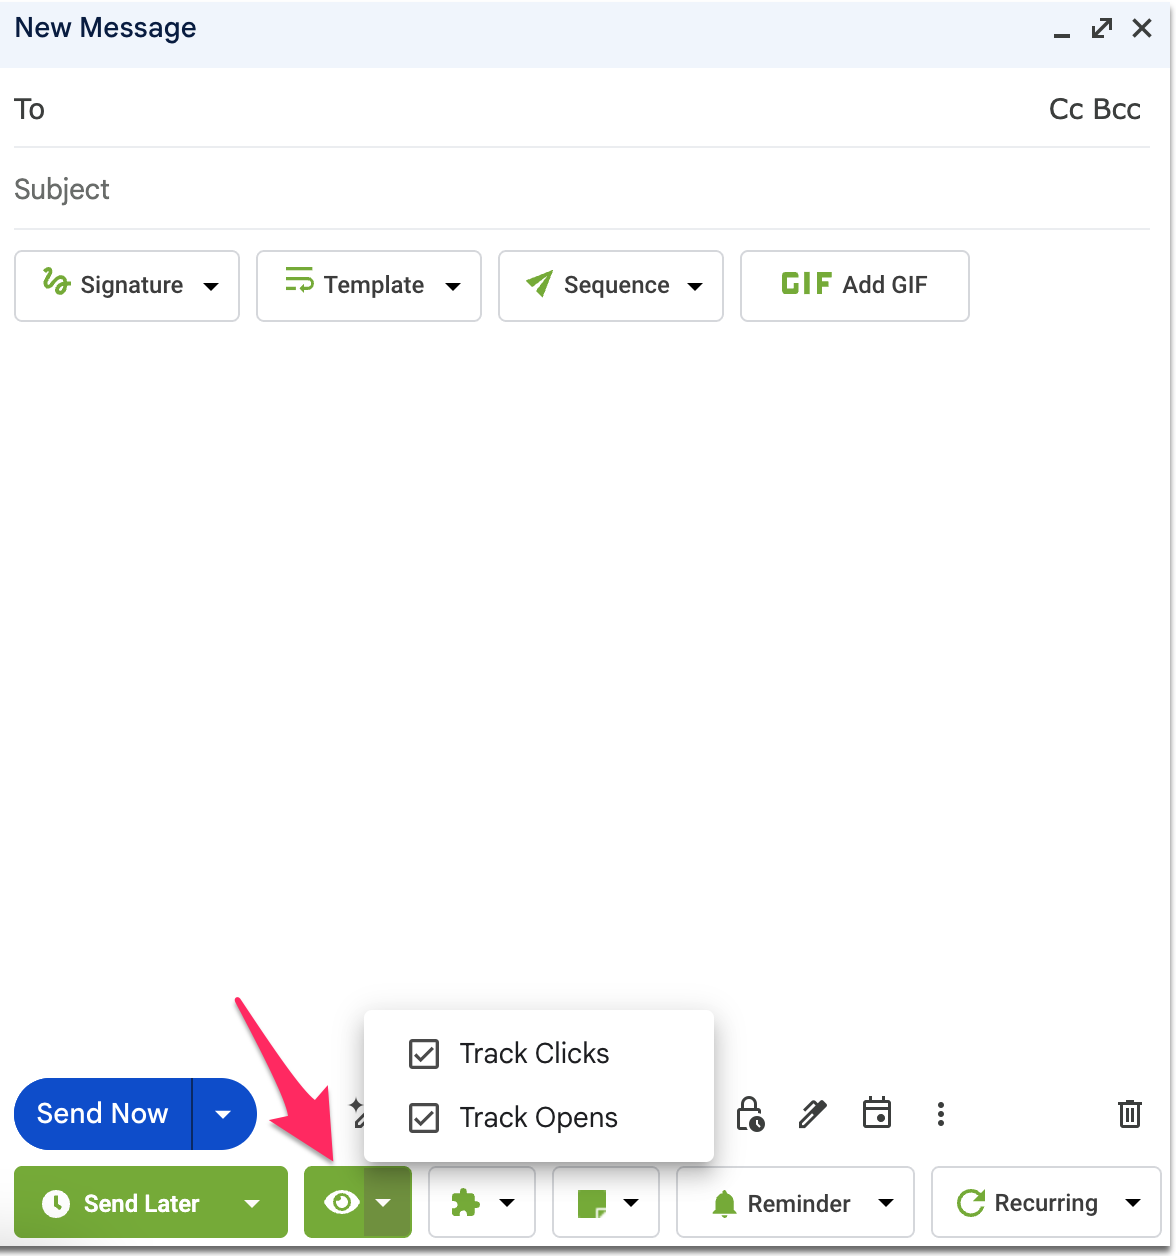Image resolution: width=1176 pixels, height=1256 pixels.
Task: Click the Template lines icon
Action: (x=299, y=280)
